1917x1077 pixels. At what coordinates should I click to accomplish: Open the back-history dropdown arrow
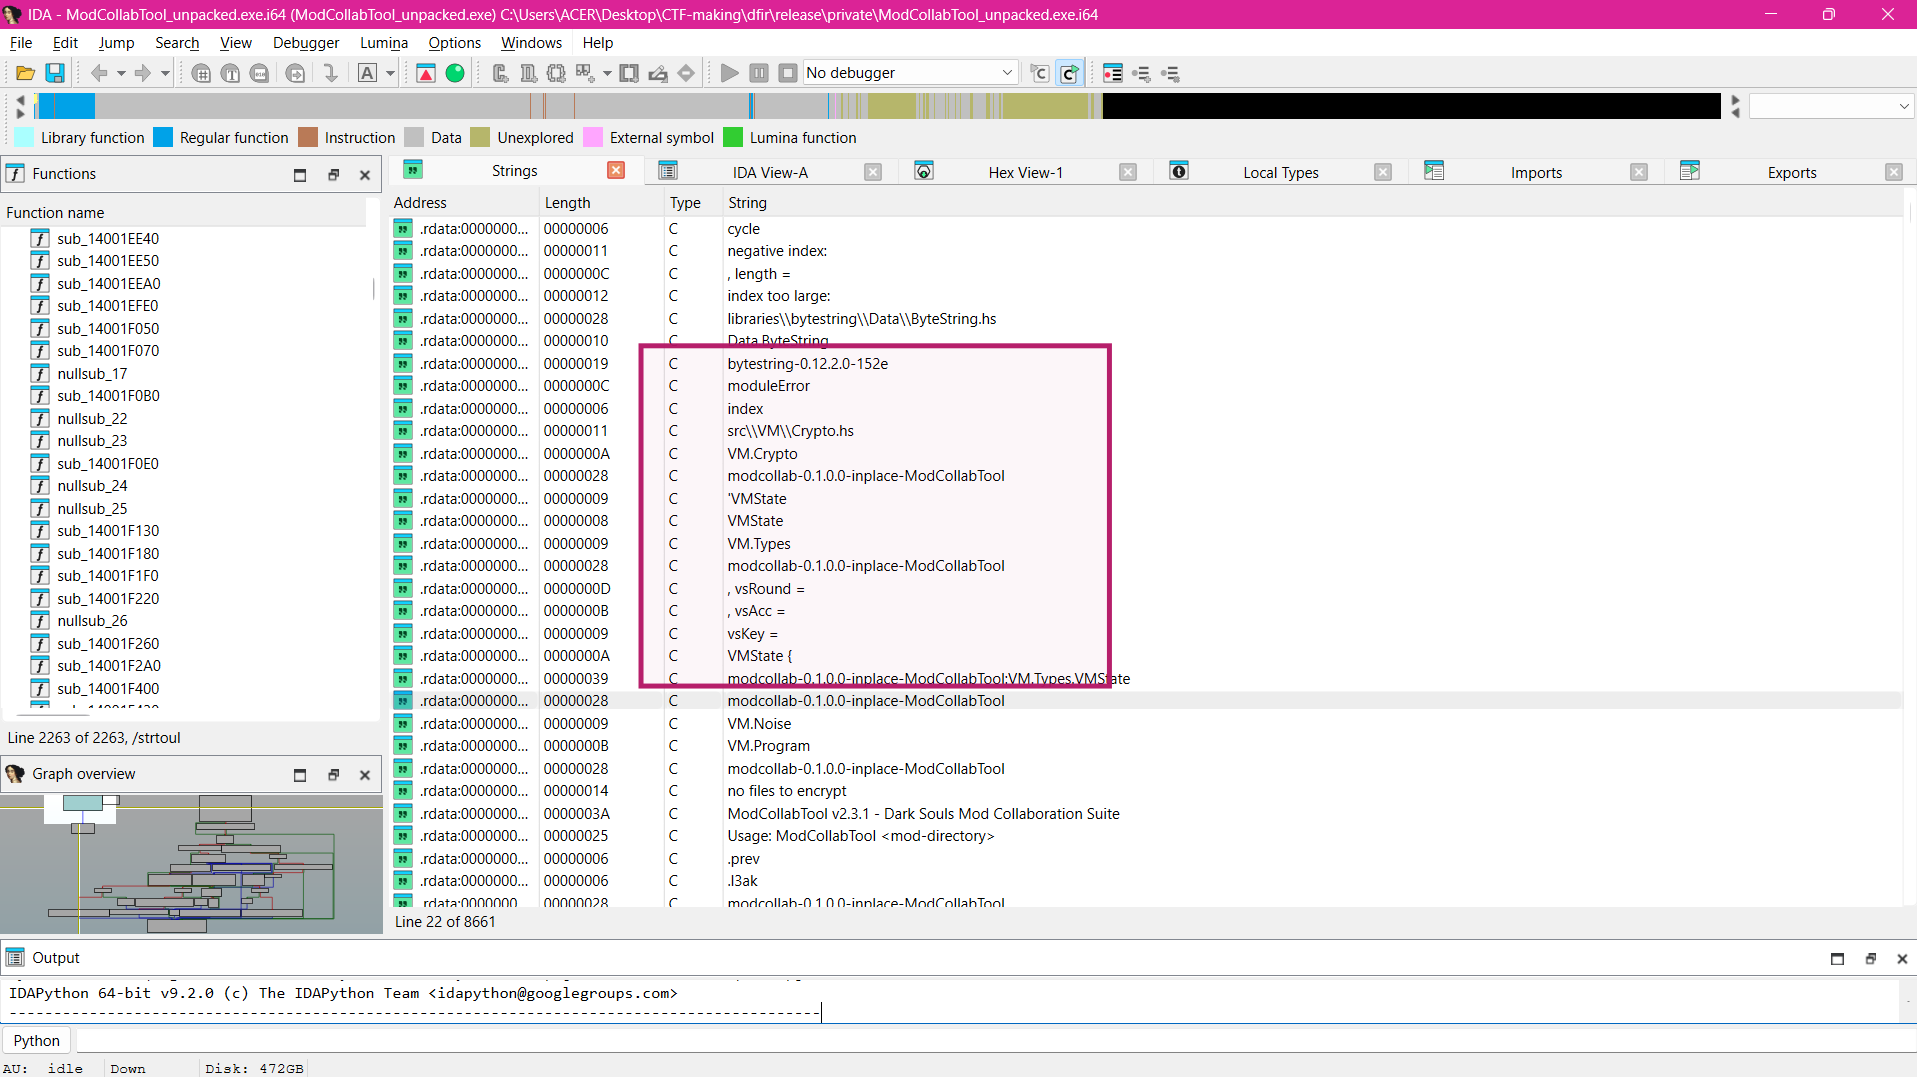121,73
